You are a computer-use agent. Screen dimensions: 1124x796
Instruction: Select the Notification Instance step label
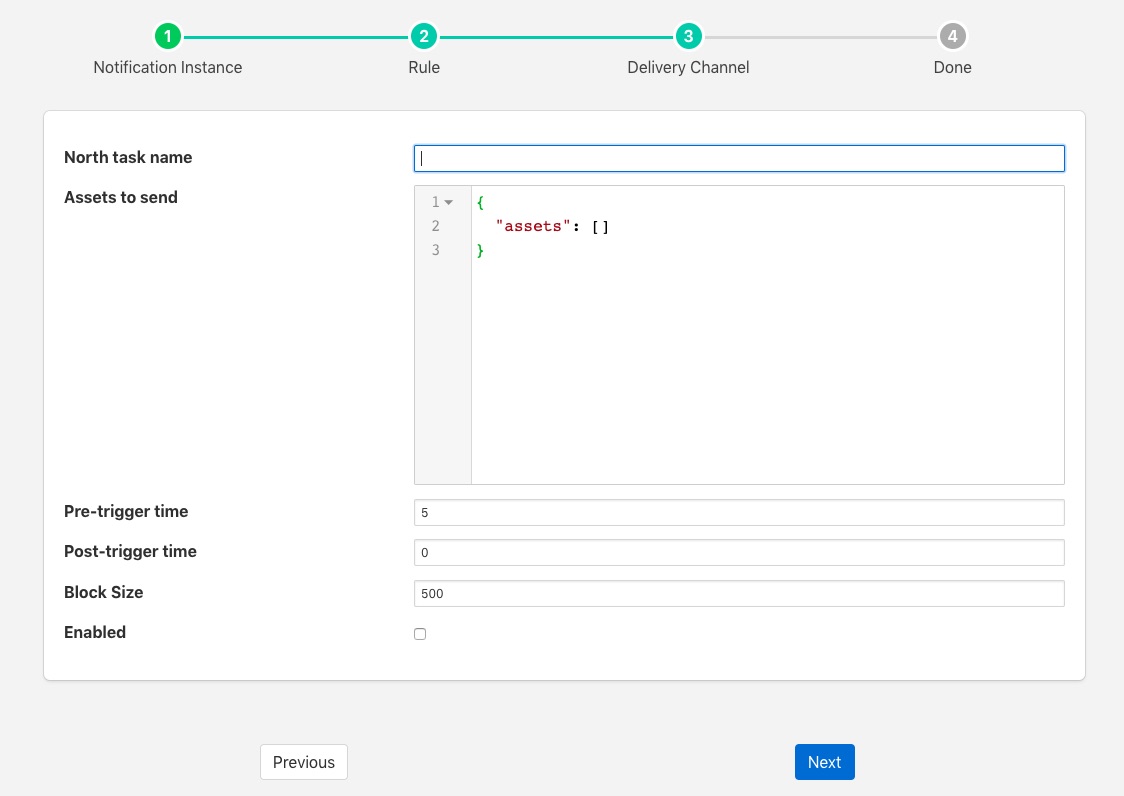coord(168,68)
